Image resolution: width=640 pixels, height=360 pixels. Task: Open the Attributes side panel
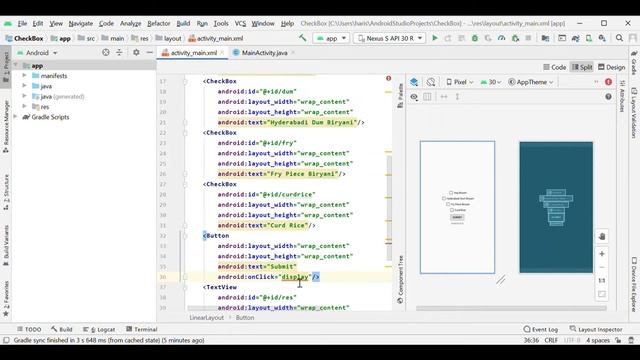coord(622,96)
